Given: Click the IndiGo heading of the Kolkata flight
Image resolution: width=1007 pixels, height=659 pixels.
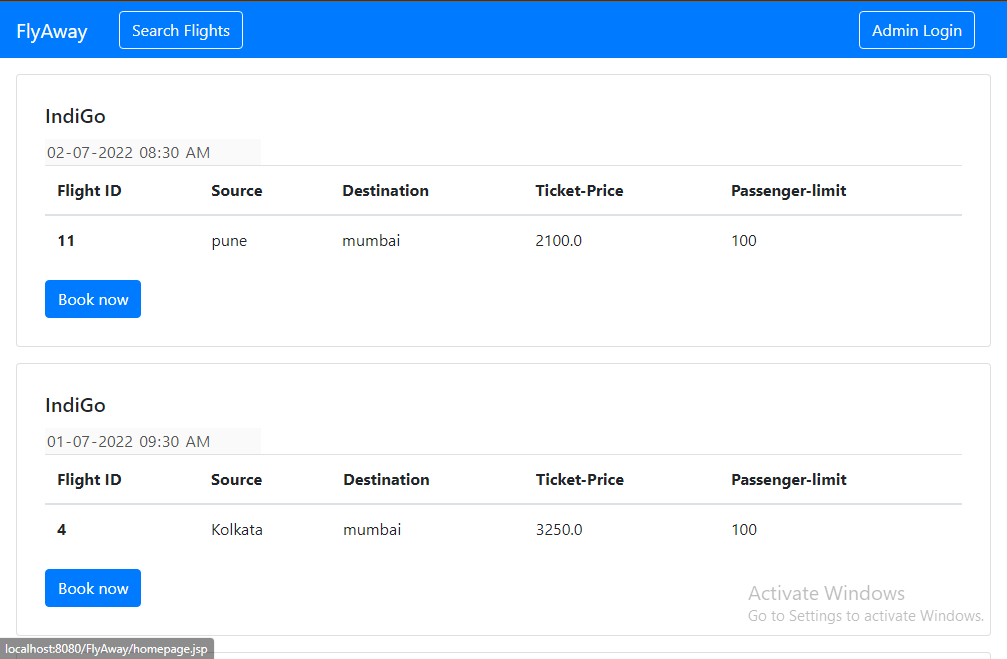Looking at the screenshot, I should pyautogui.click(x=75, y=405).
